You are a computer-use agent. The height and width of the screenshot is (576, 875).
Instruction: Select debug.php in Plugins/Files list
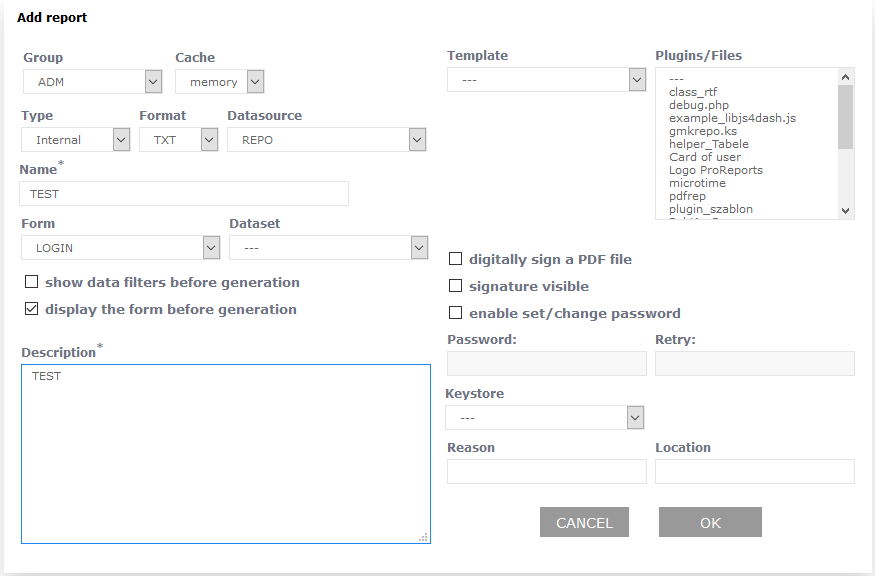tap(698, 105)
